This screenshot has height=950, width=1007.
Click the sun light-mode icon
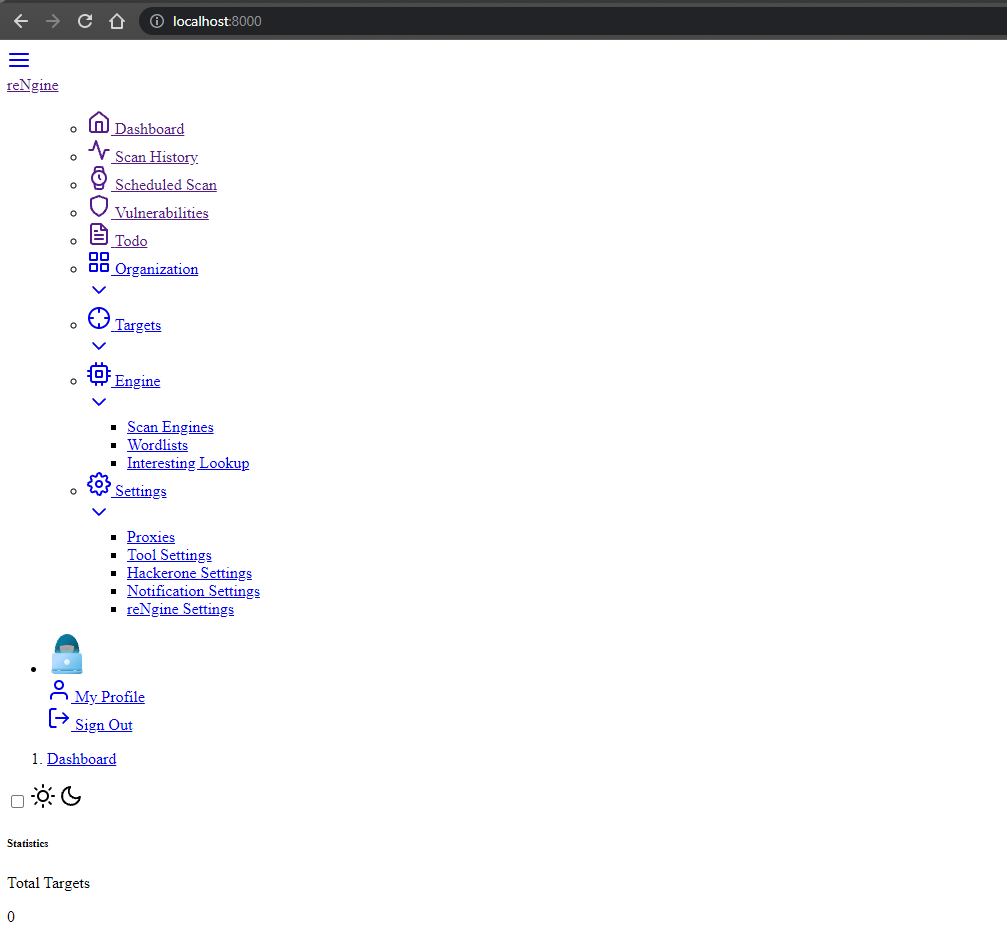pyautogui.click(x=43, y=796)
